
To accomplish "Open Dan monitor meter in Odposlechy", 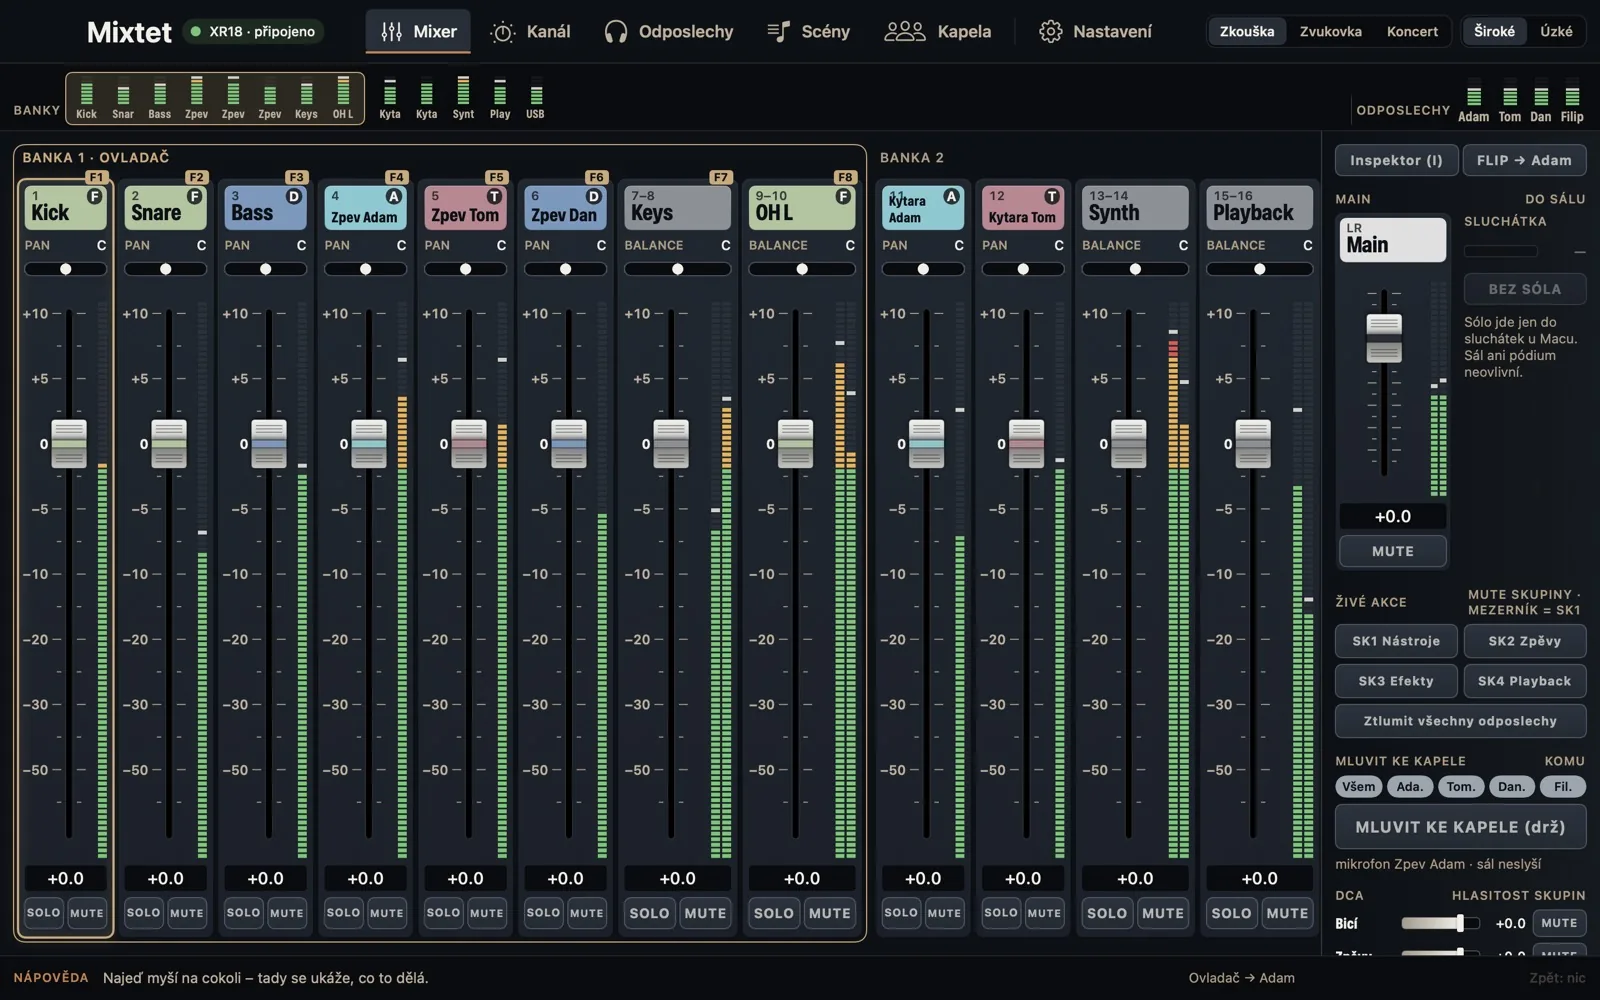I will [x=1541, y=102].
